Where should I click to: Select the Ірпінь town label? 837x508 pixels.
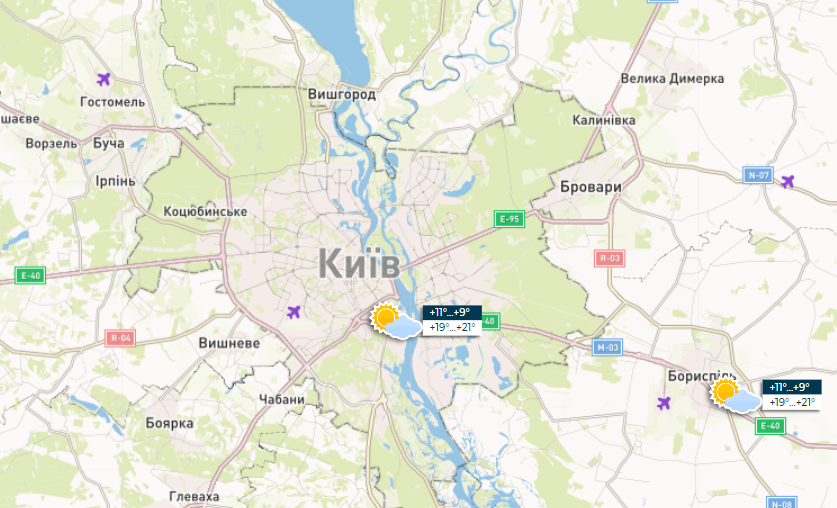115,181
